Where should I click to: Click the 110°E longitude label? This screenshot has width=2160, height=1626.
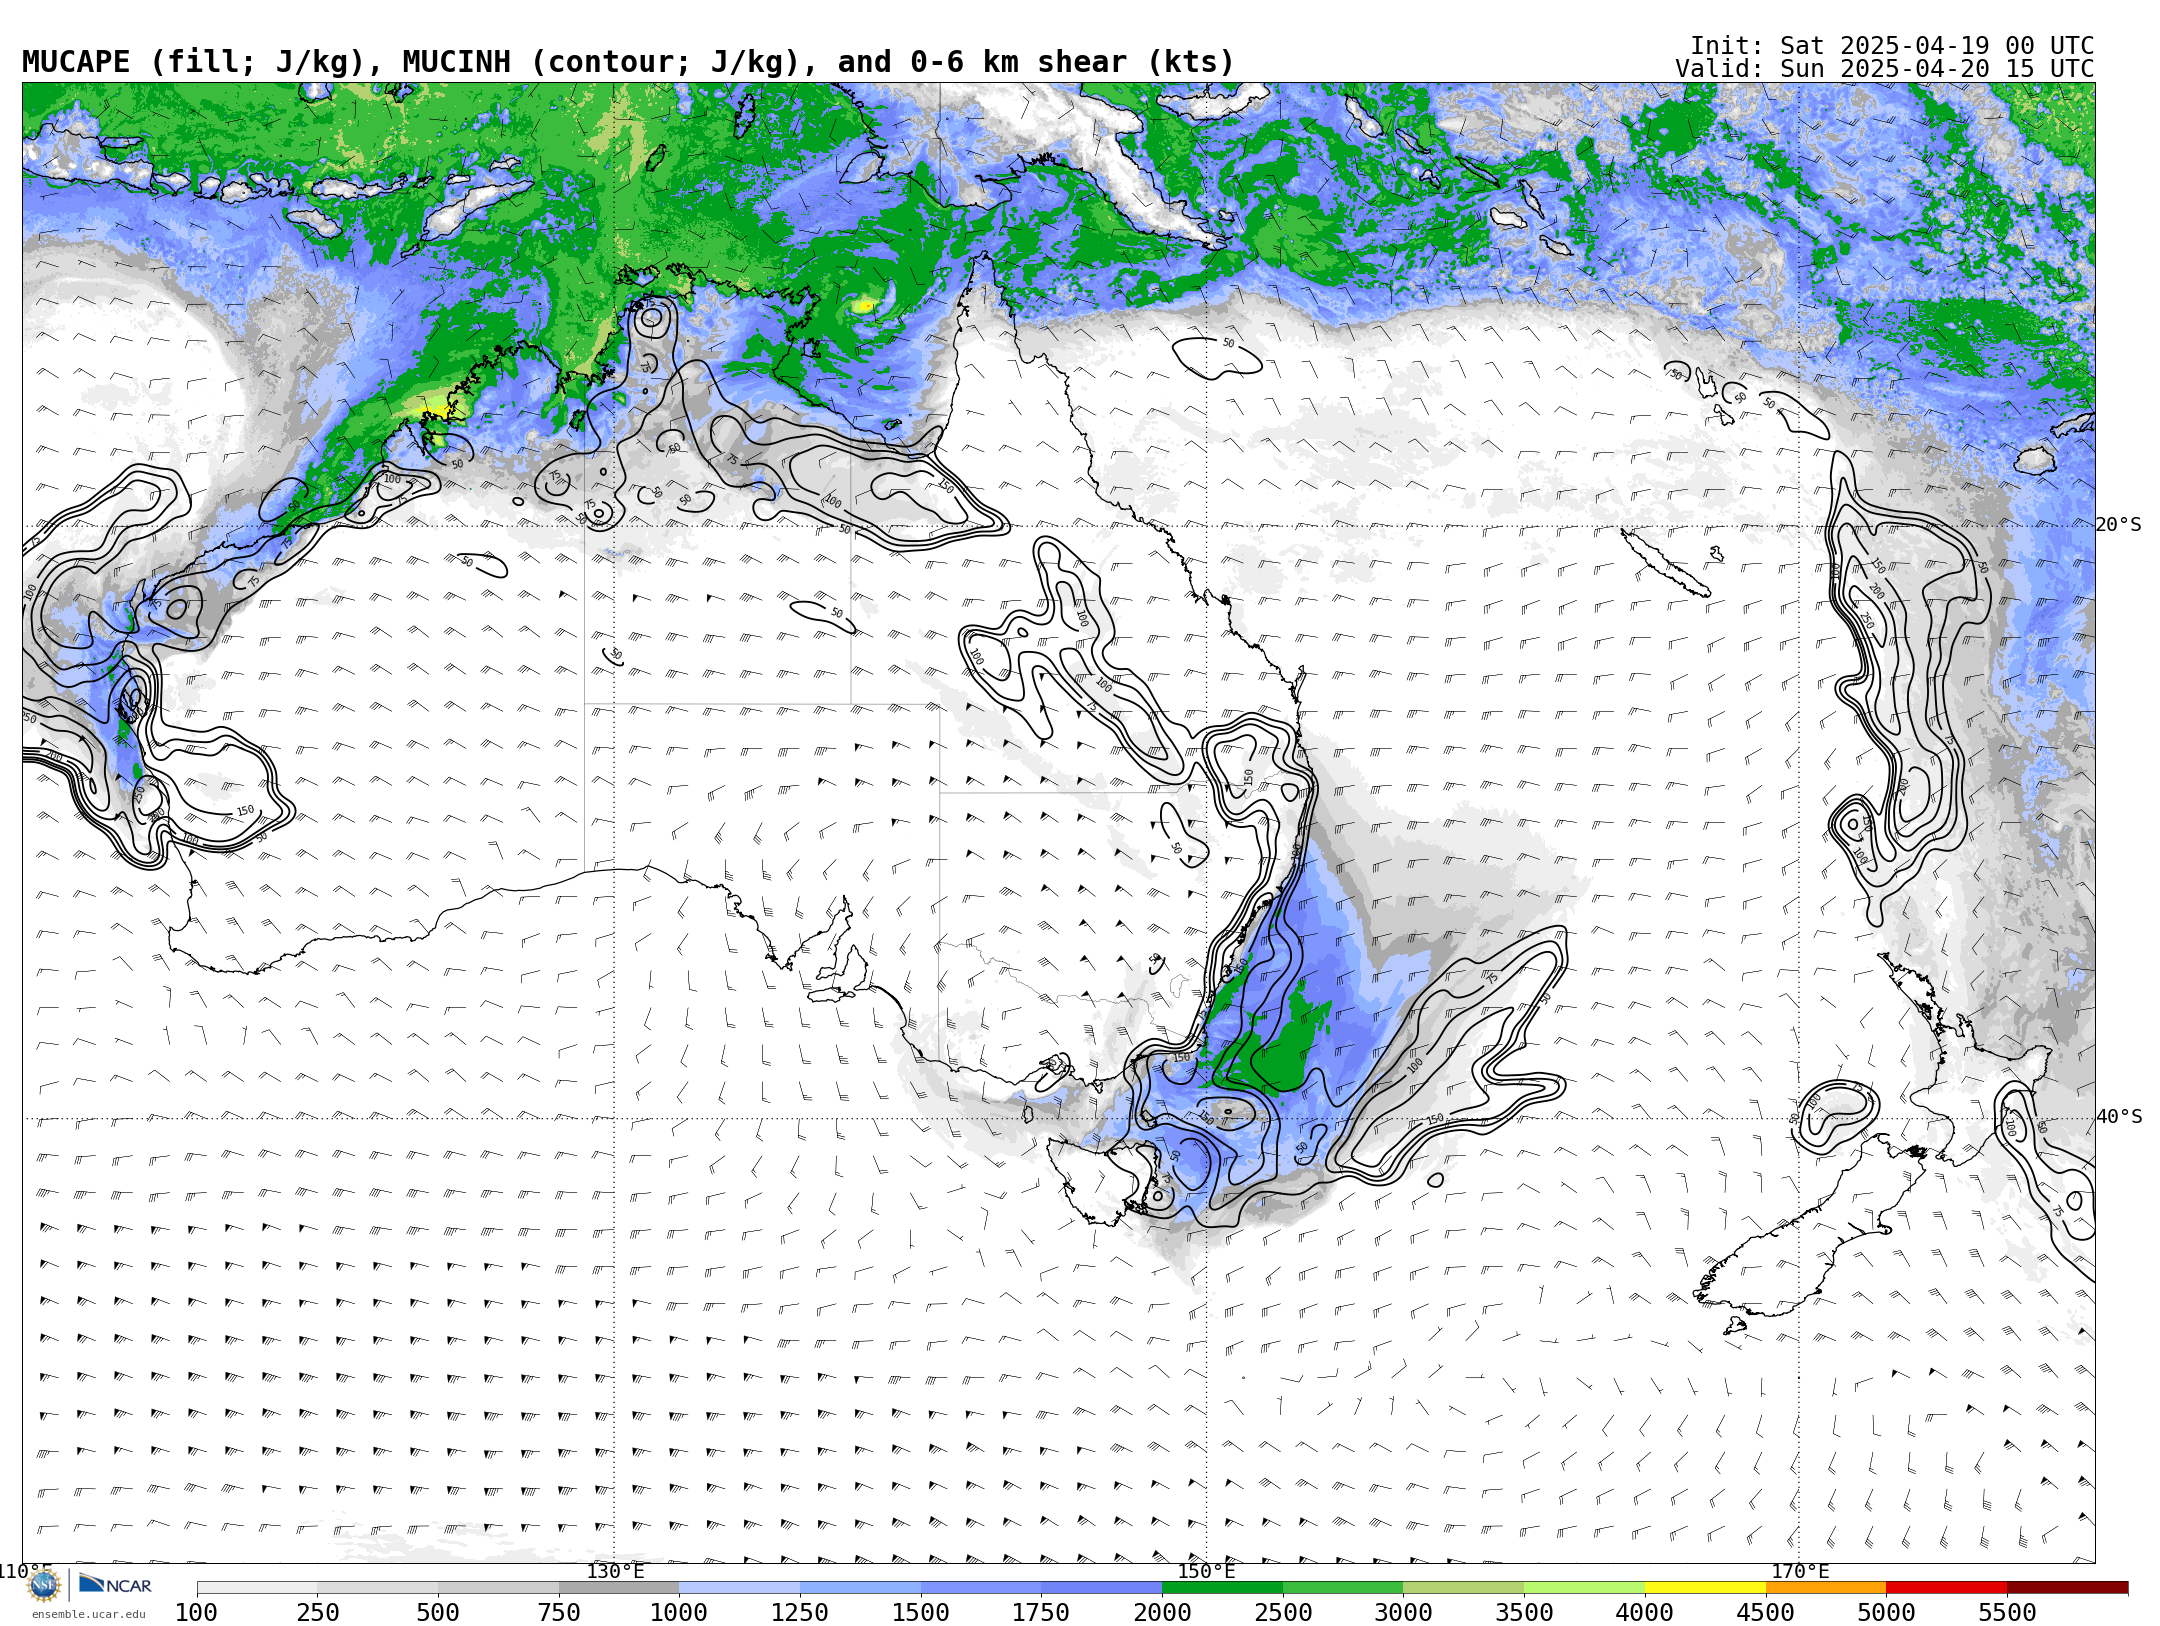(25, 1571)
